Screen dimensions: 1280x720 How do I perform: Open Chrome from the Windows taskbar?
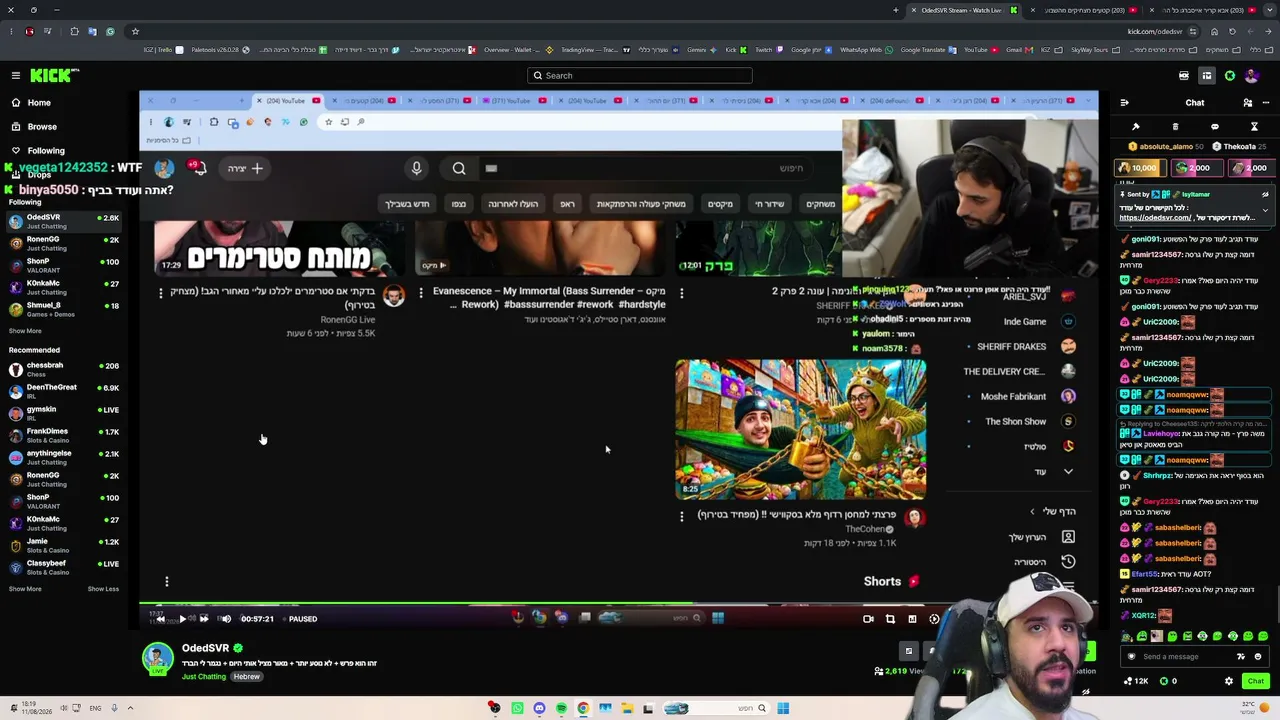(x=583, y=709)
